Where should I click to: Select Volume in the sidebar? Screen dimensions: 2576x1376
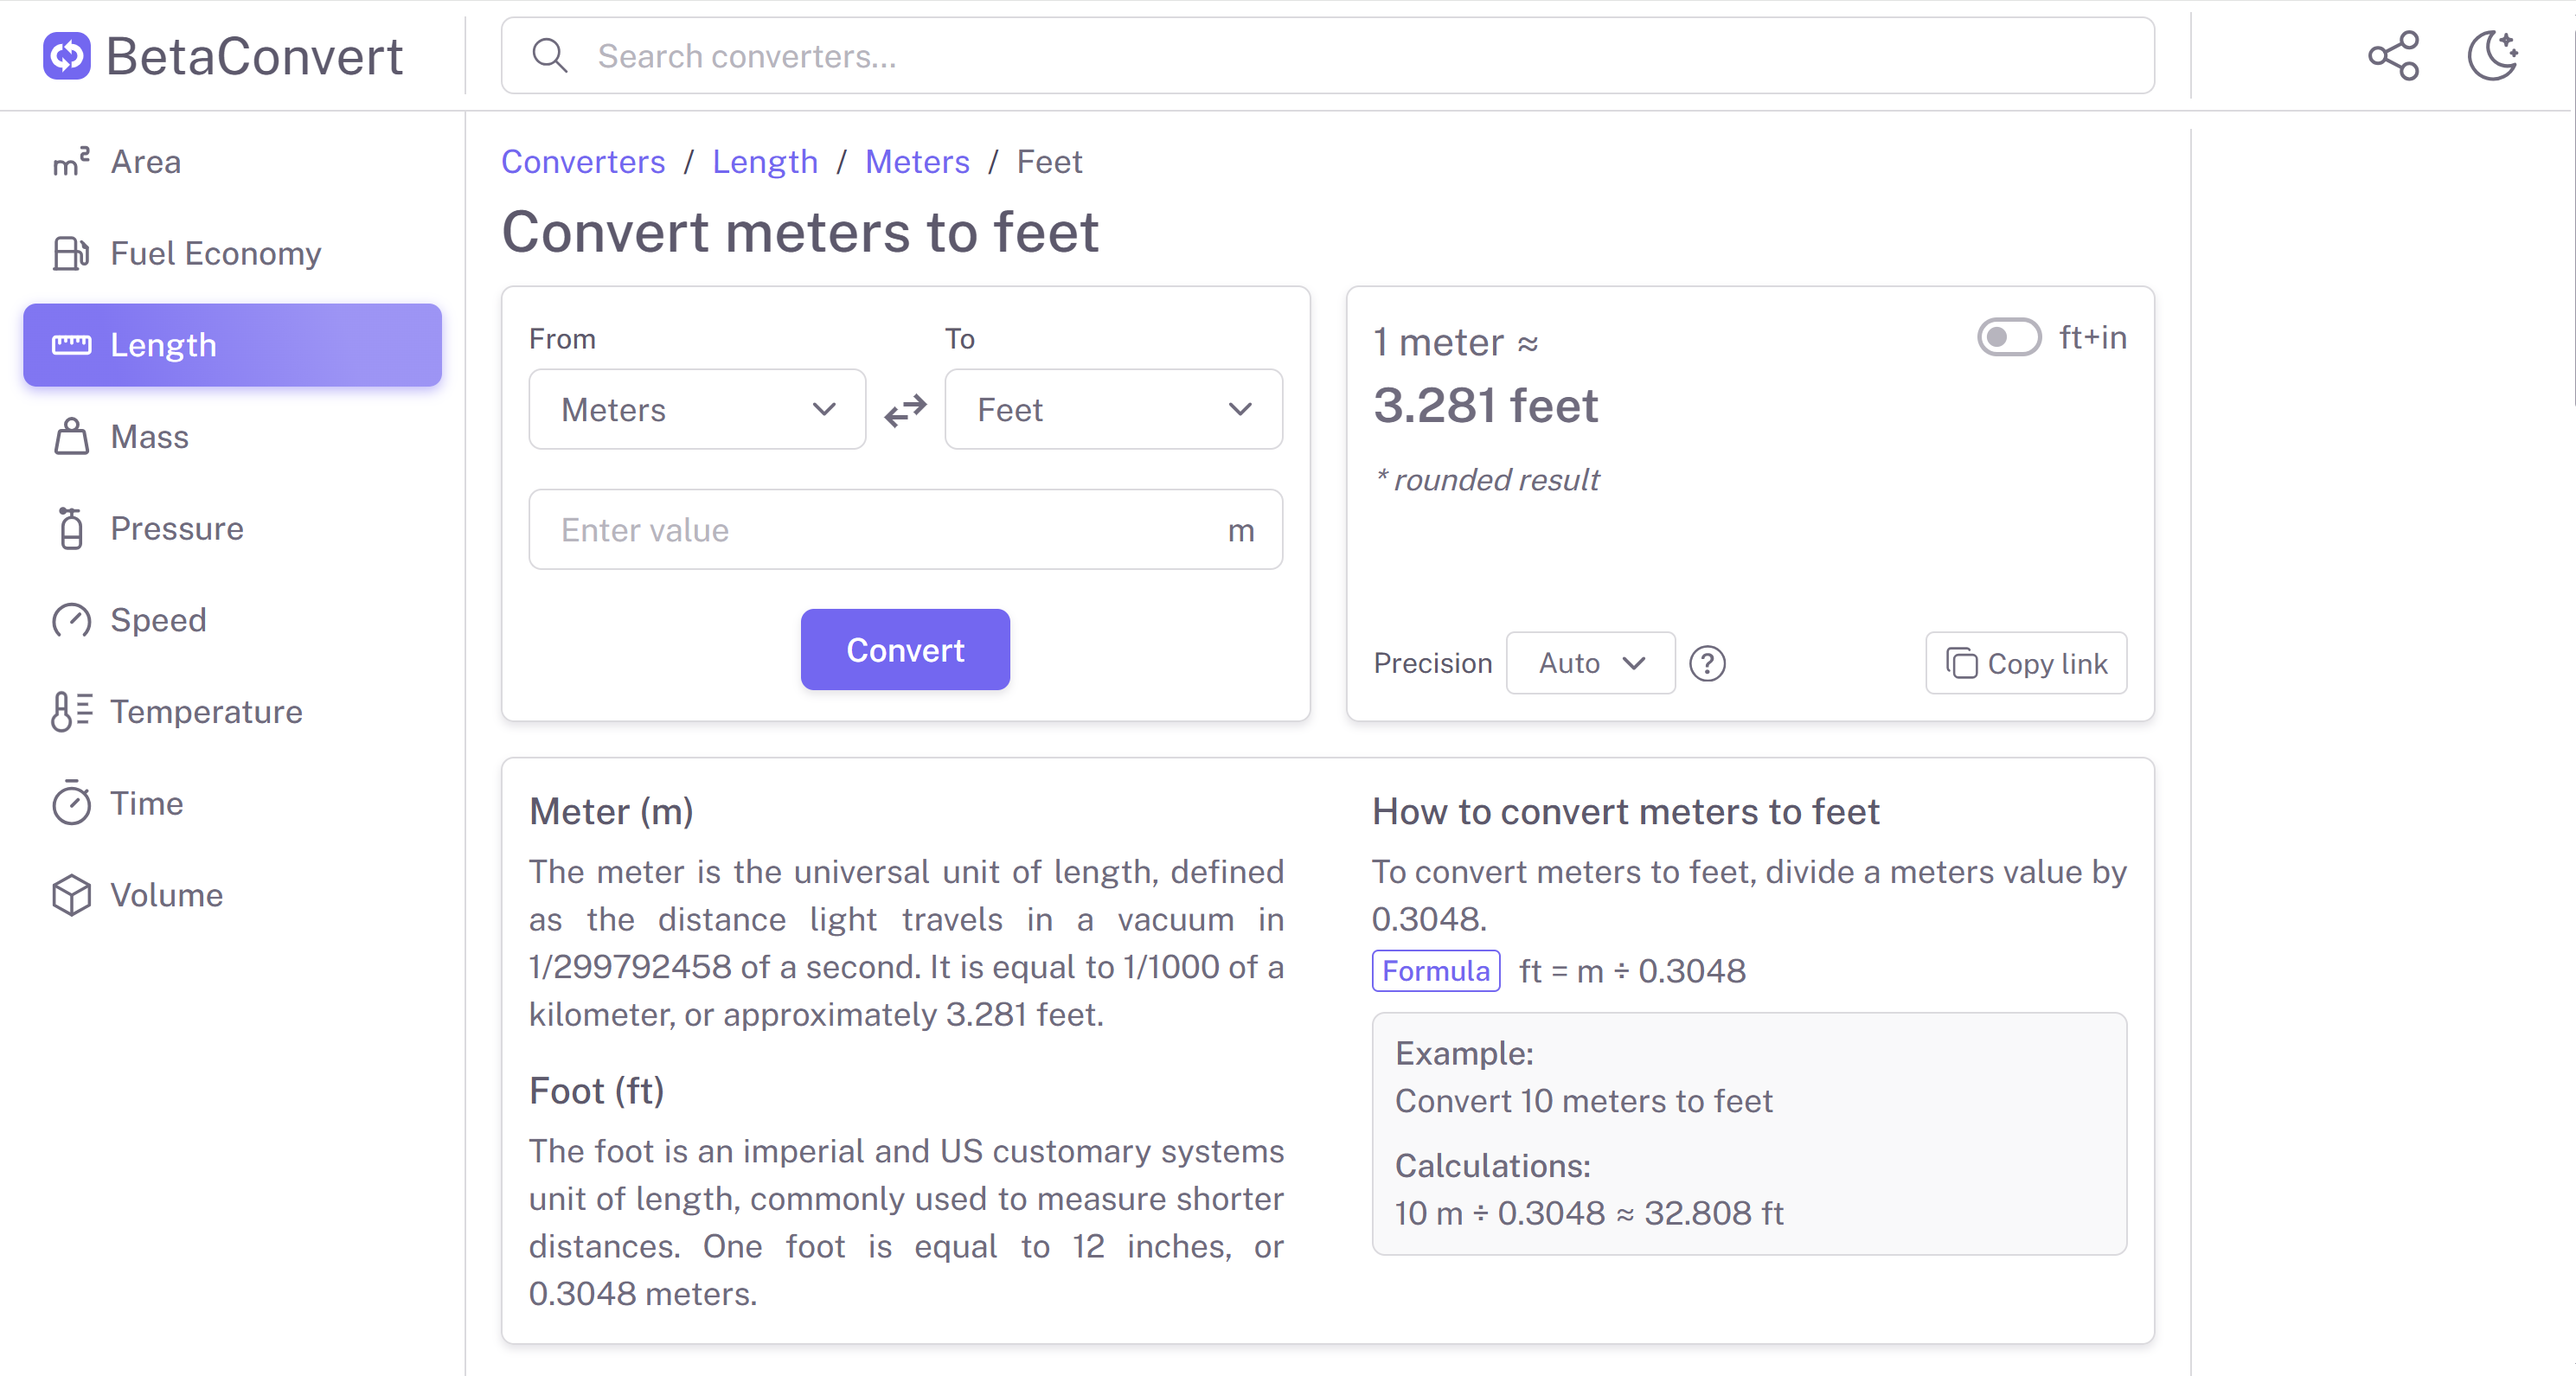[166, 895]
